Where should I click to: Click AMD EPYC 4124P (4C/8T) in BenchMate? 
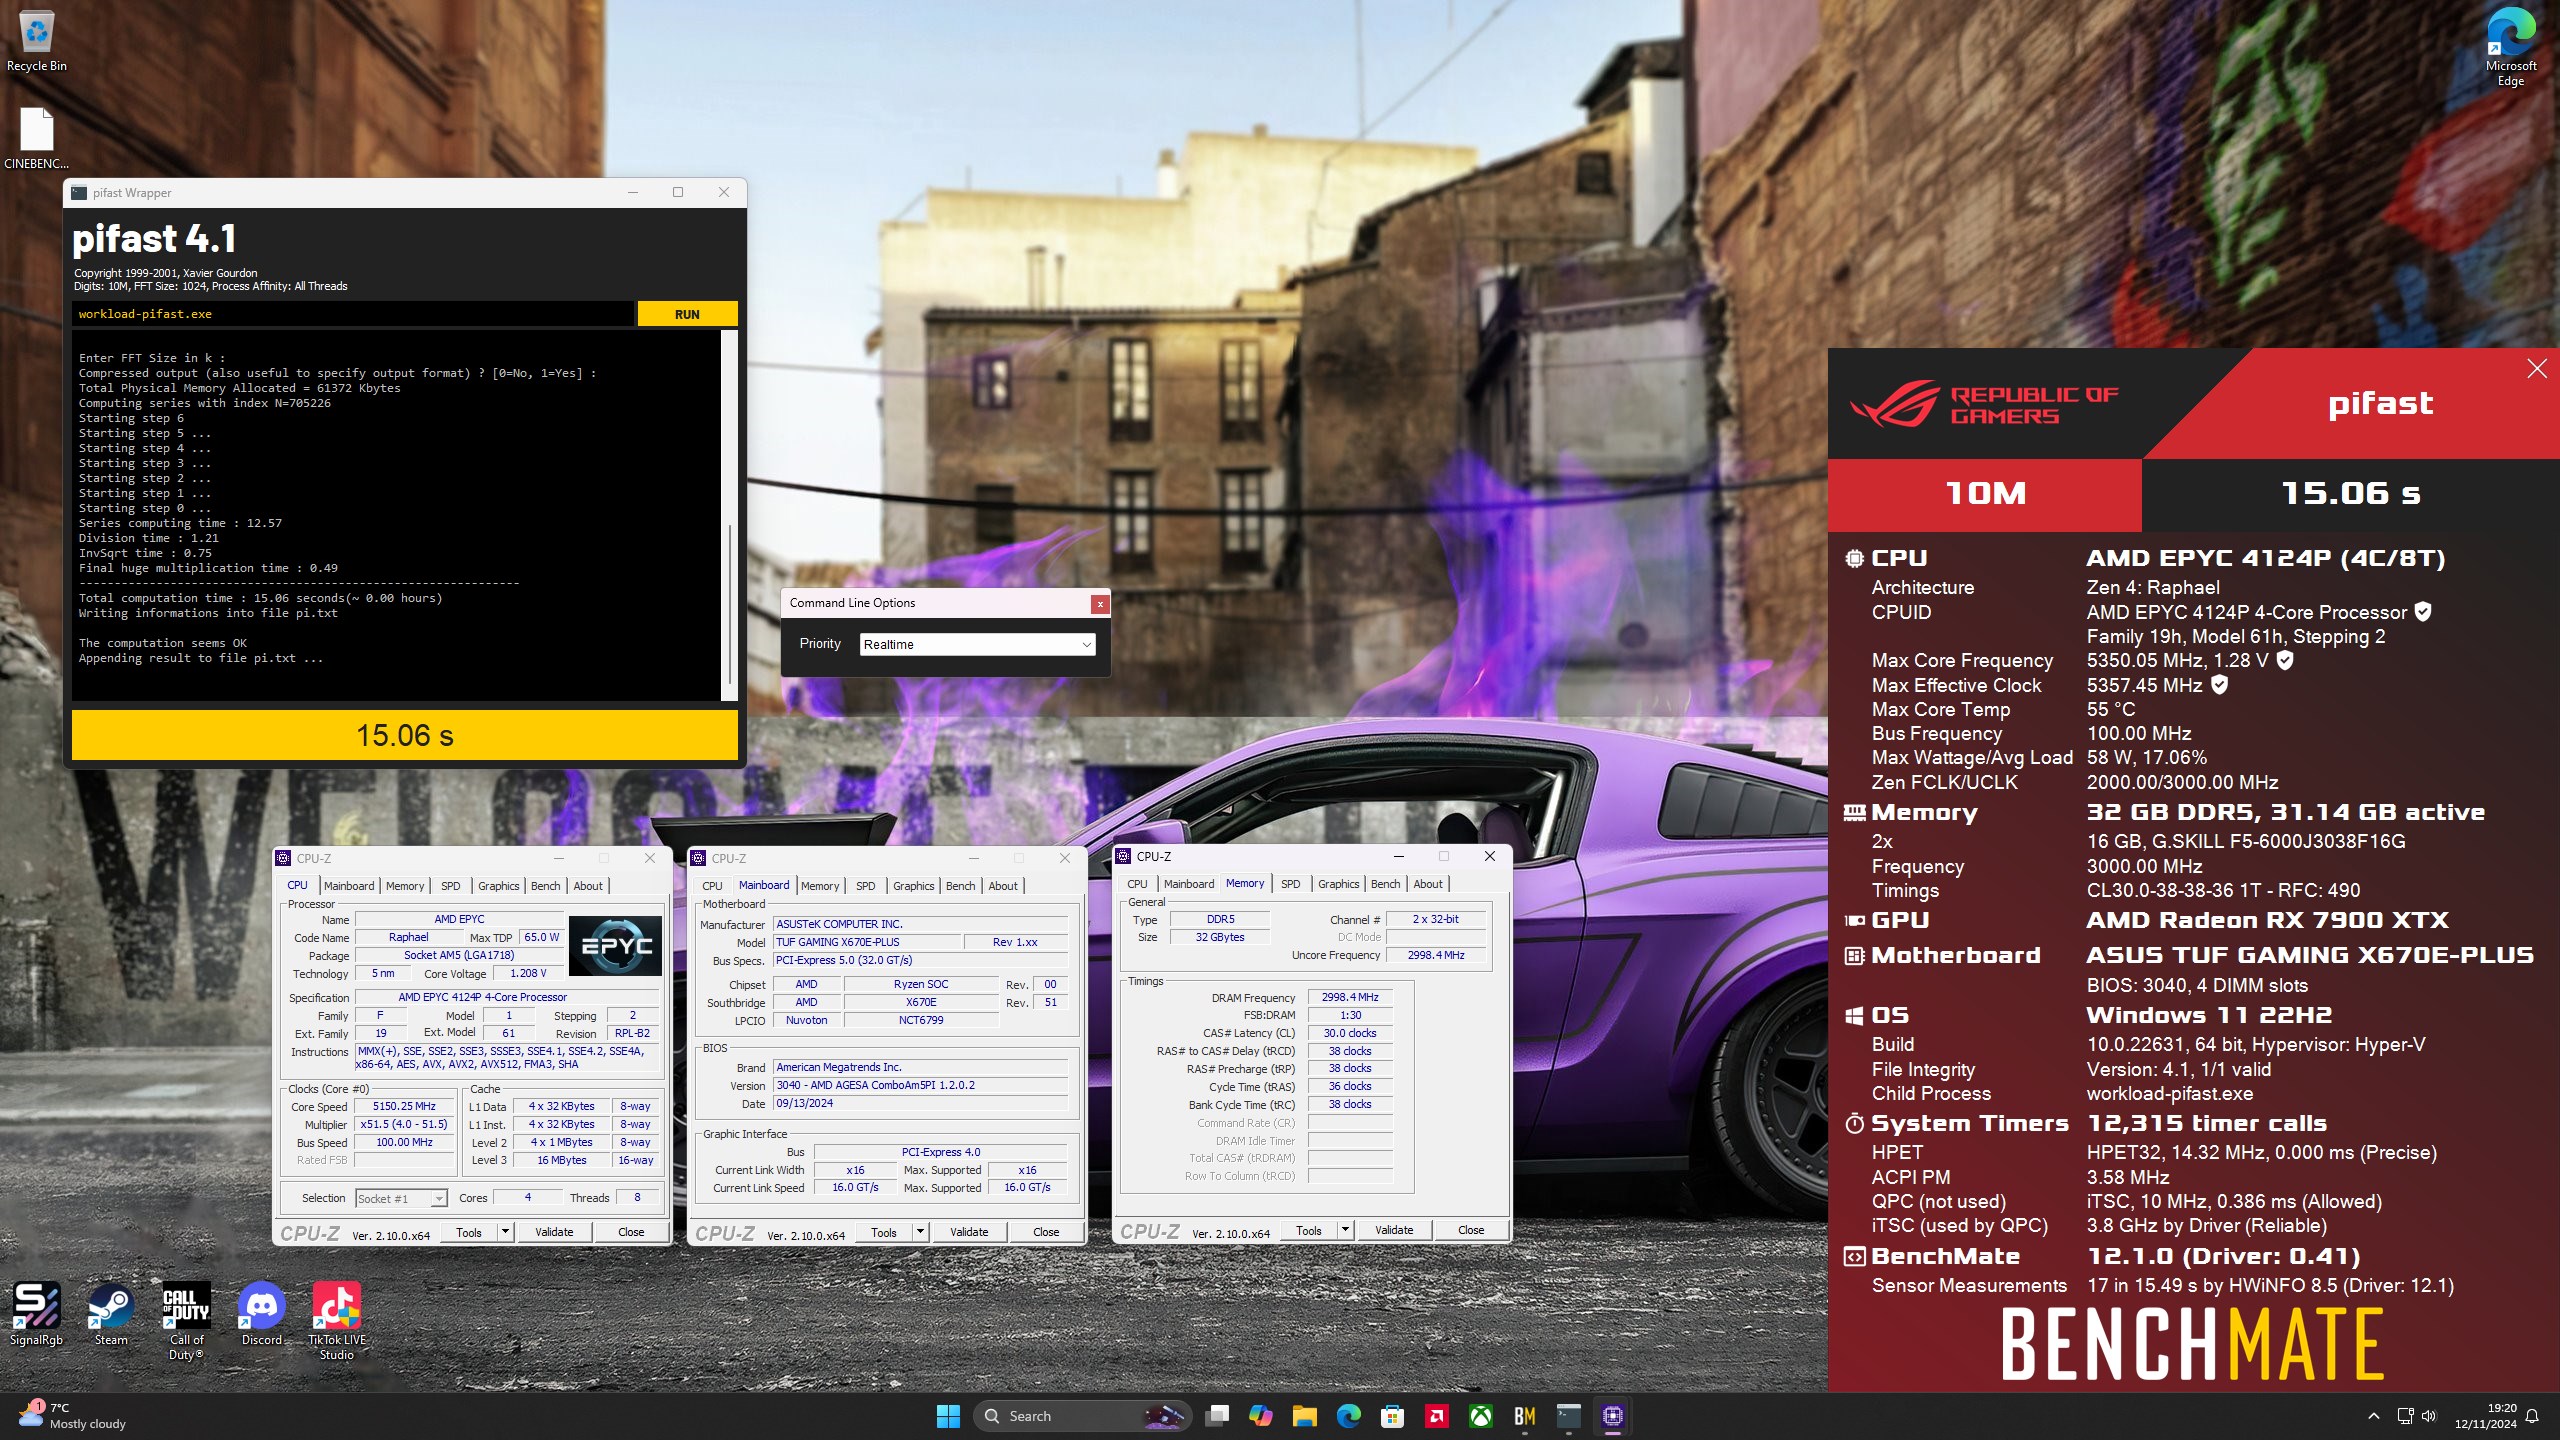tap(2265, 558)
